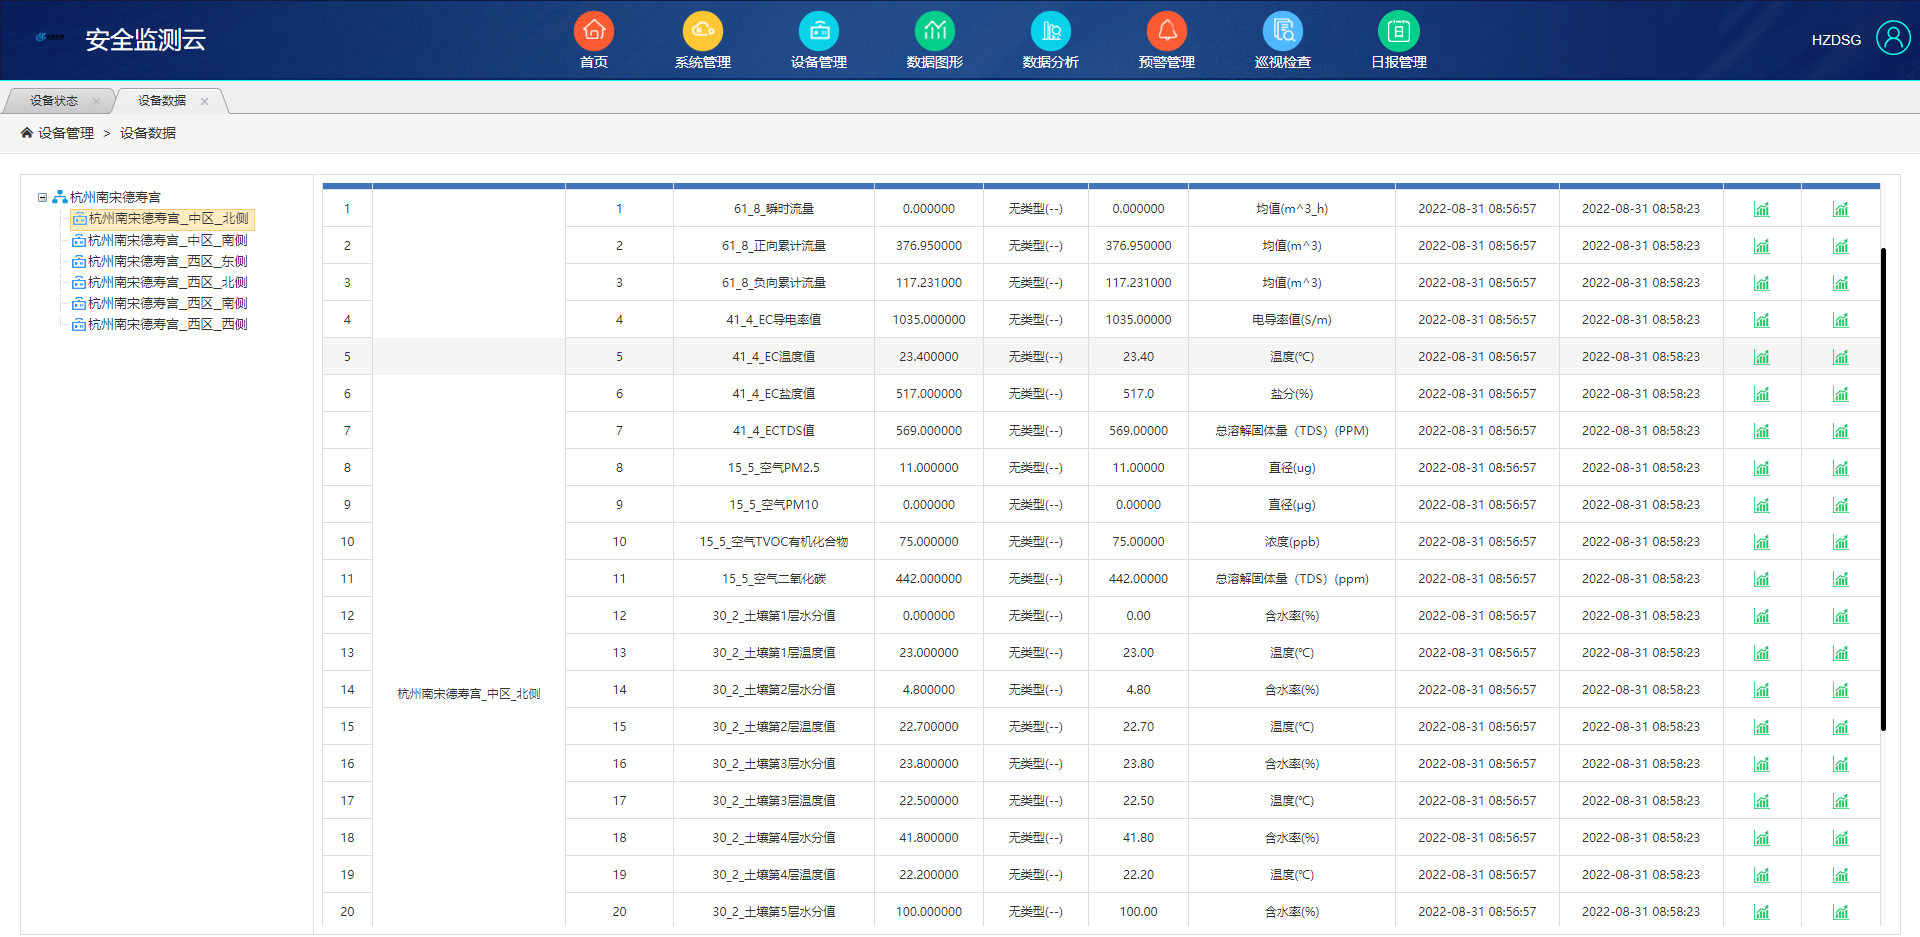Click unit cell 浓度(ppb)
This screenshot has height=937, width=1920.
[x=1292, y=542]
